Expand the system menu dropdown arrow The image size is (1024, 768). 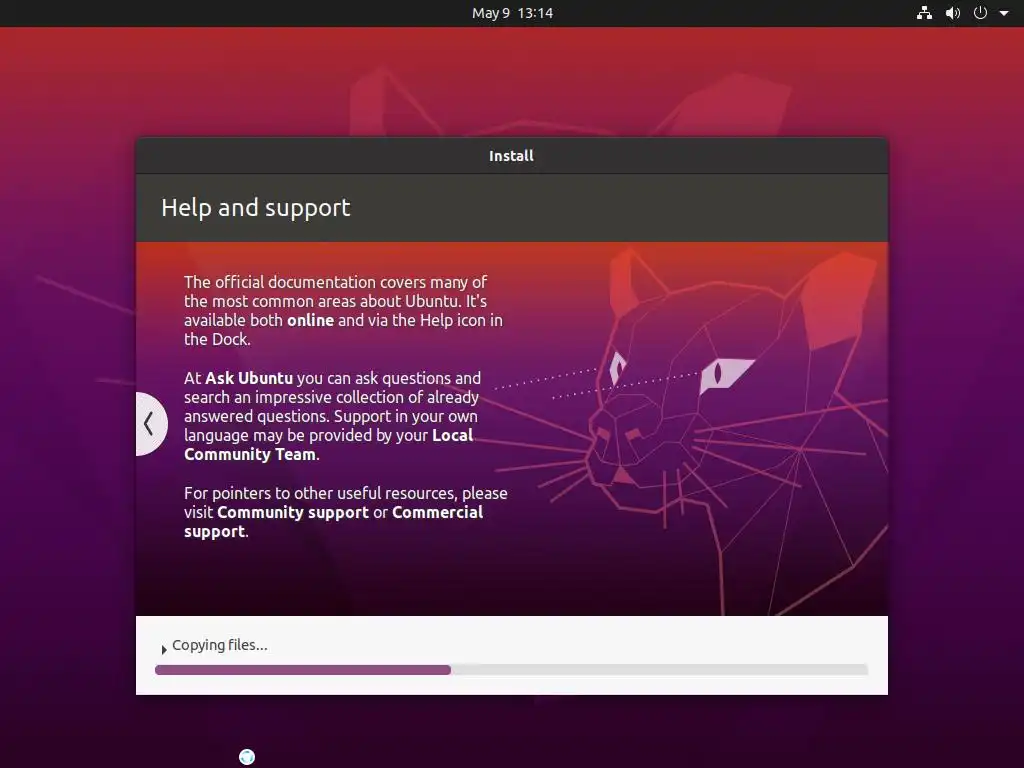[1004, 13]
